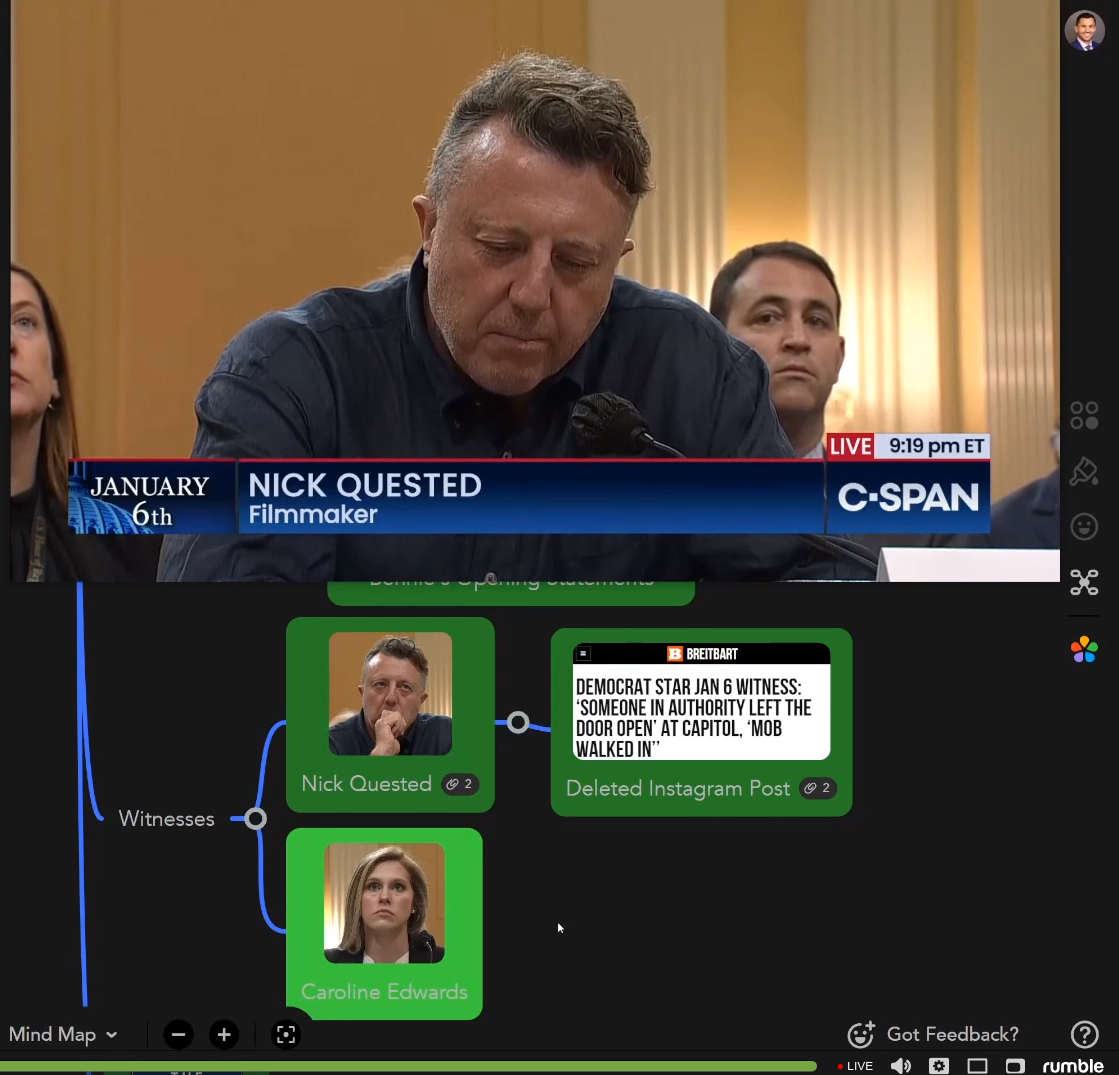
Task: Open the user profile avatar
Action: click(1084, 31)
